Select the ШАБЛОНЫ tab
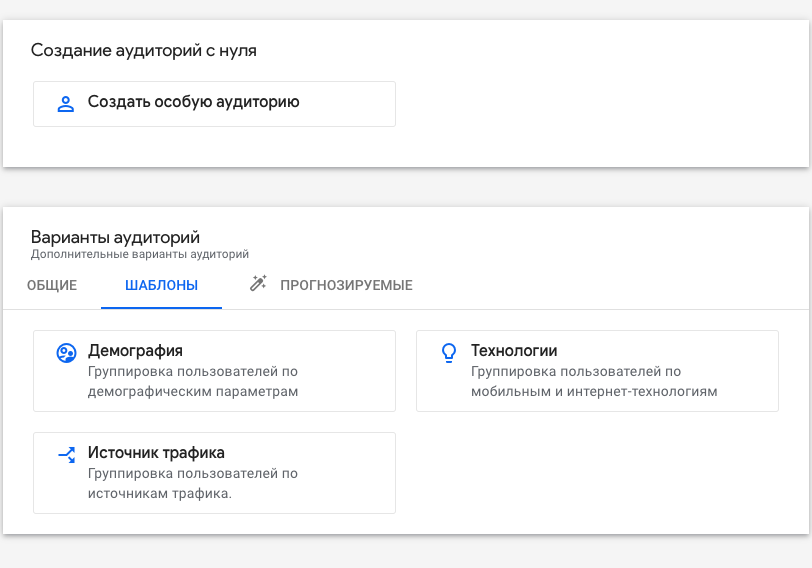Image resolution: width=812 pixels, height=568 pixels. [162, 285]
